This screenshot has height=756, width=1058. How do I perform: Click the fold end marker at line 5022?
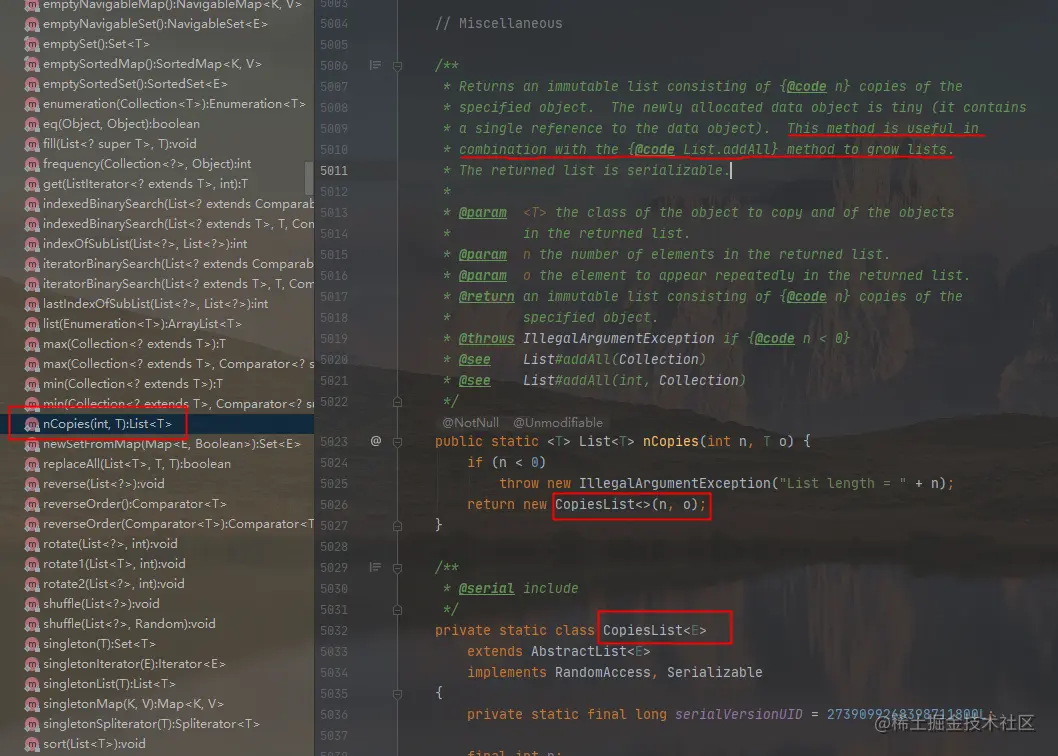click(x=397, y=402)
